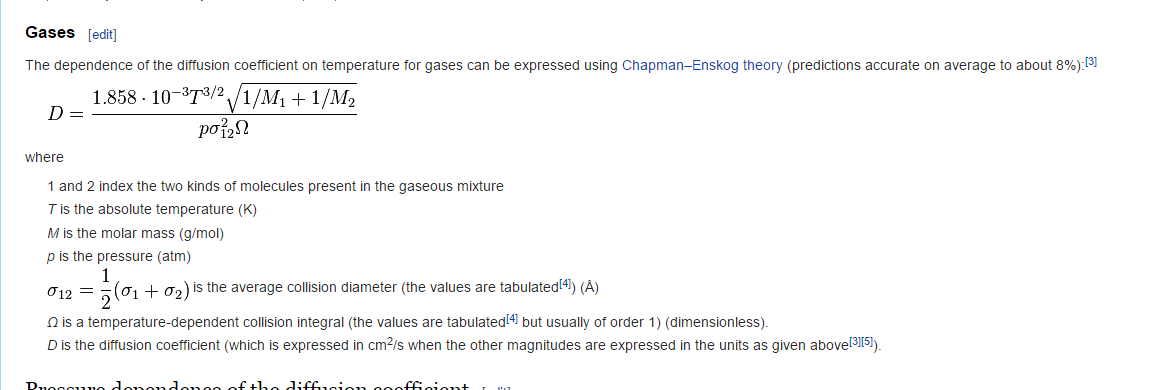Open citation [4] on collision diameter line
This screenshot has height=390, width=1158.
565,284
